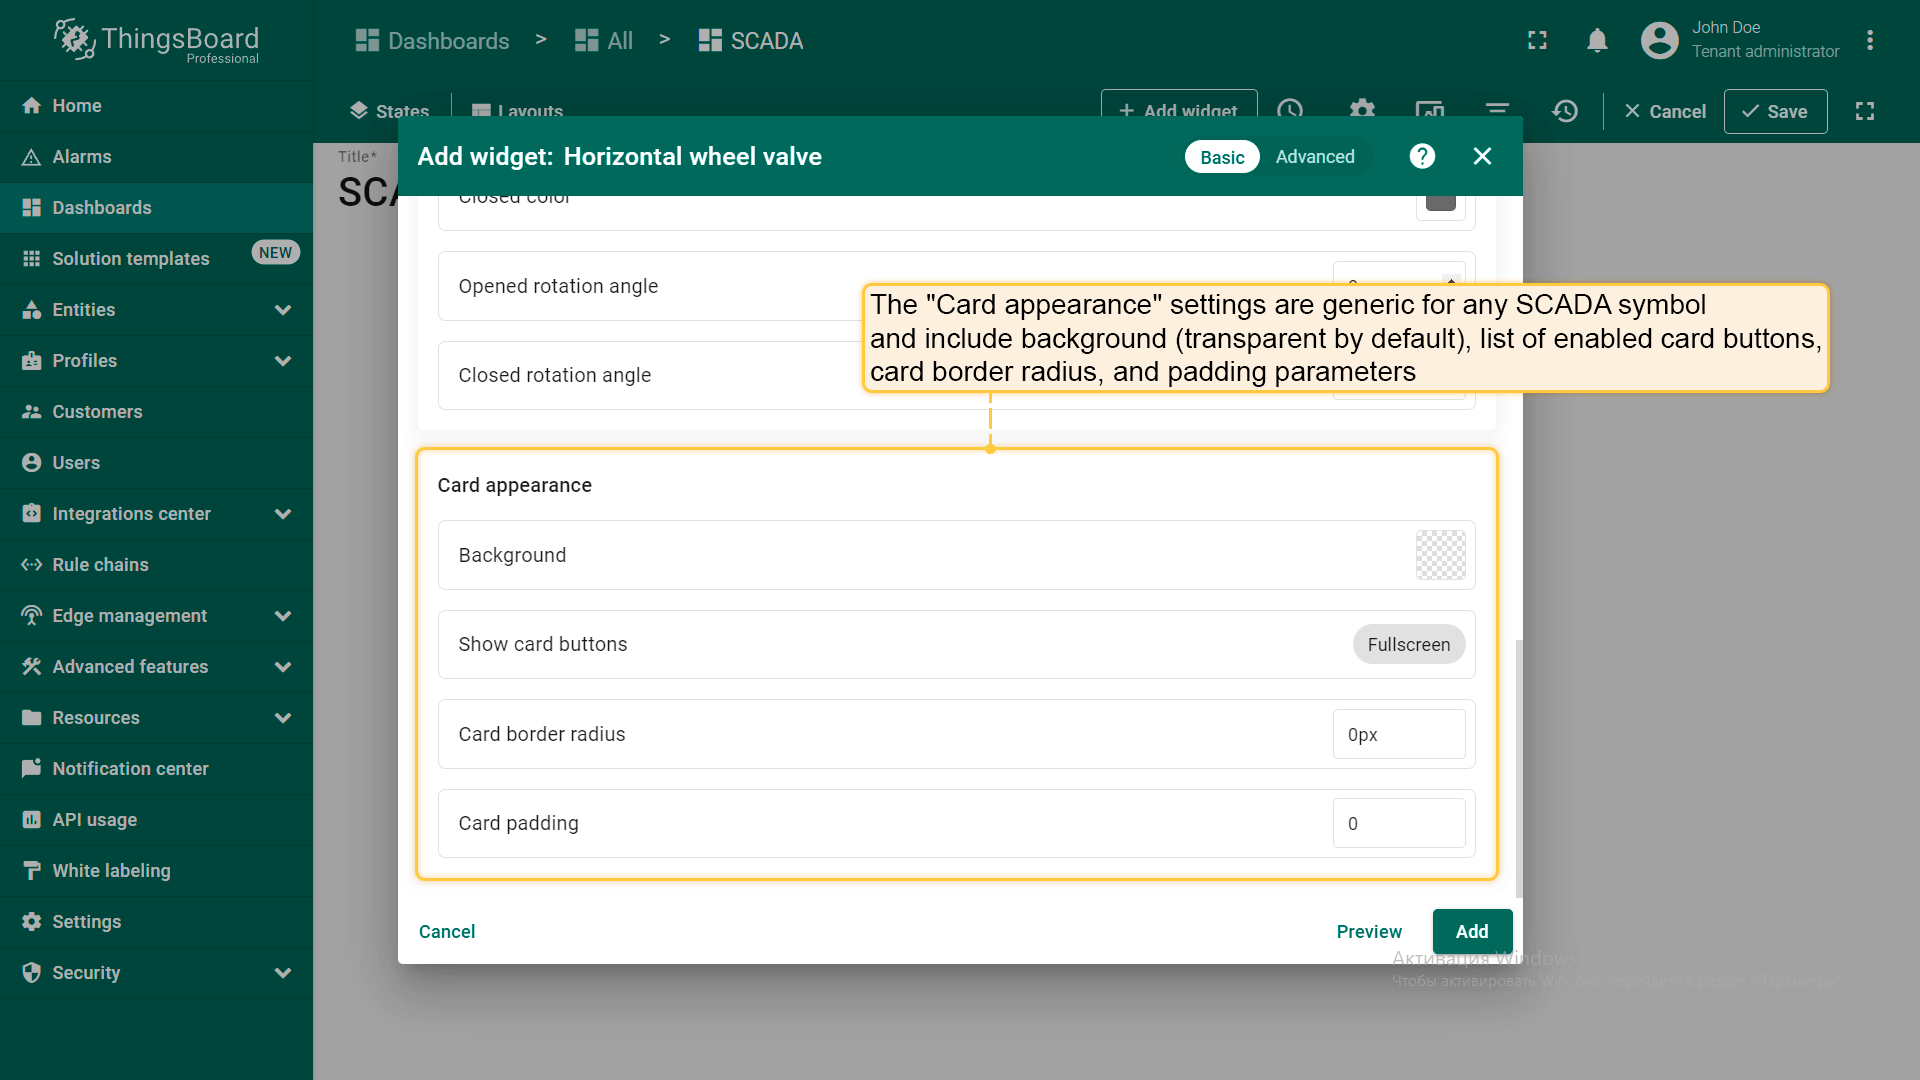Screen dimensions: 1920x1080
Task: Toggle the Fullscreen card button chip
Action: 1408,645
